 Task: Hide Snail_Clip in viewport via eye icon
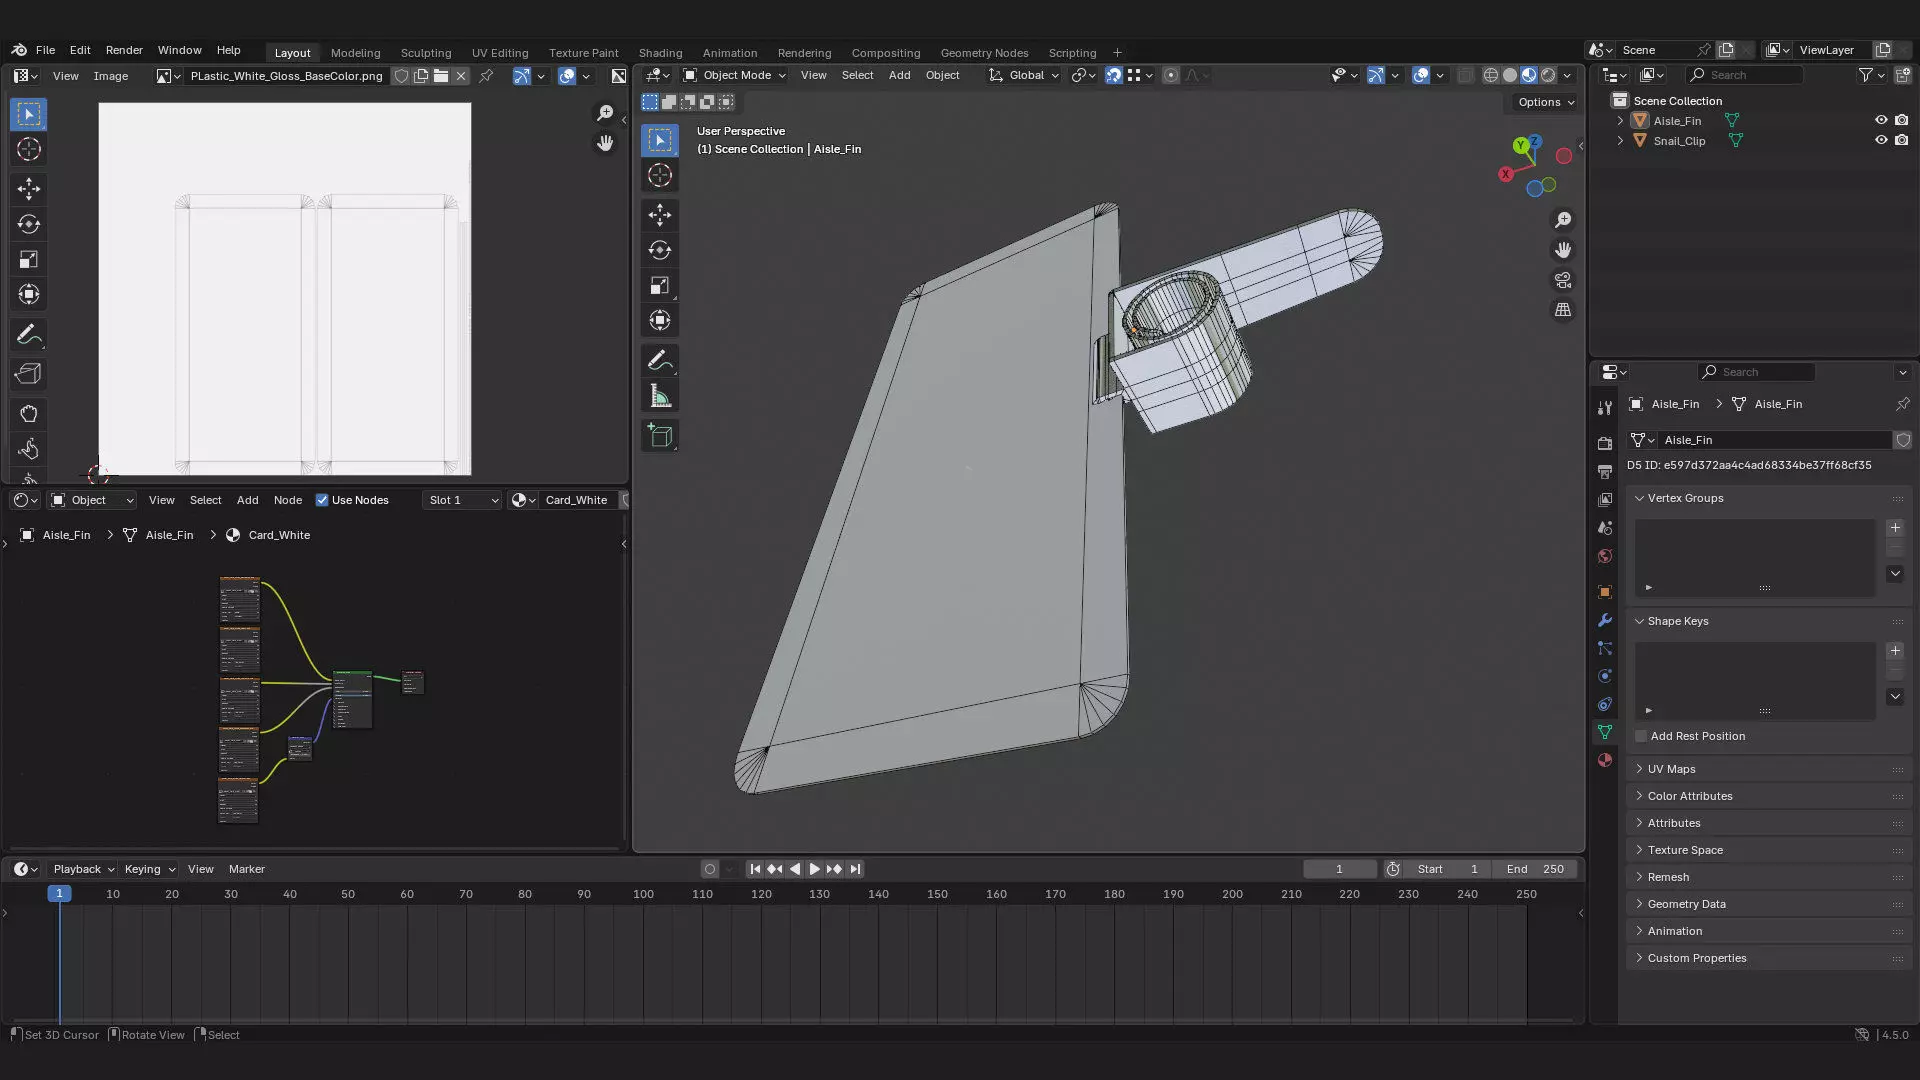tap(1881, 140)
